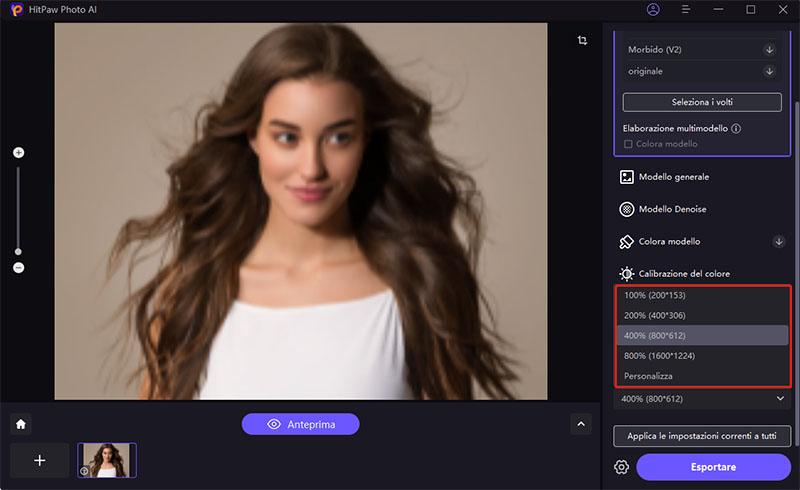800x490 pixels.
Task: Open the 400% (800*612) resolution dropdown
Action: click(703, 399)
